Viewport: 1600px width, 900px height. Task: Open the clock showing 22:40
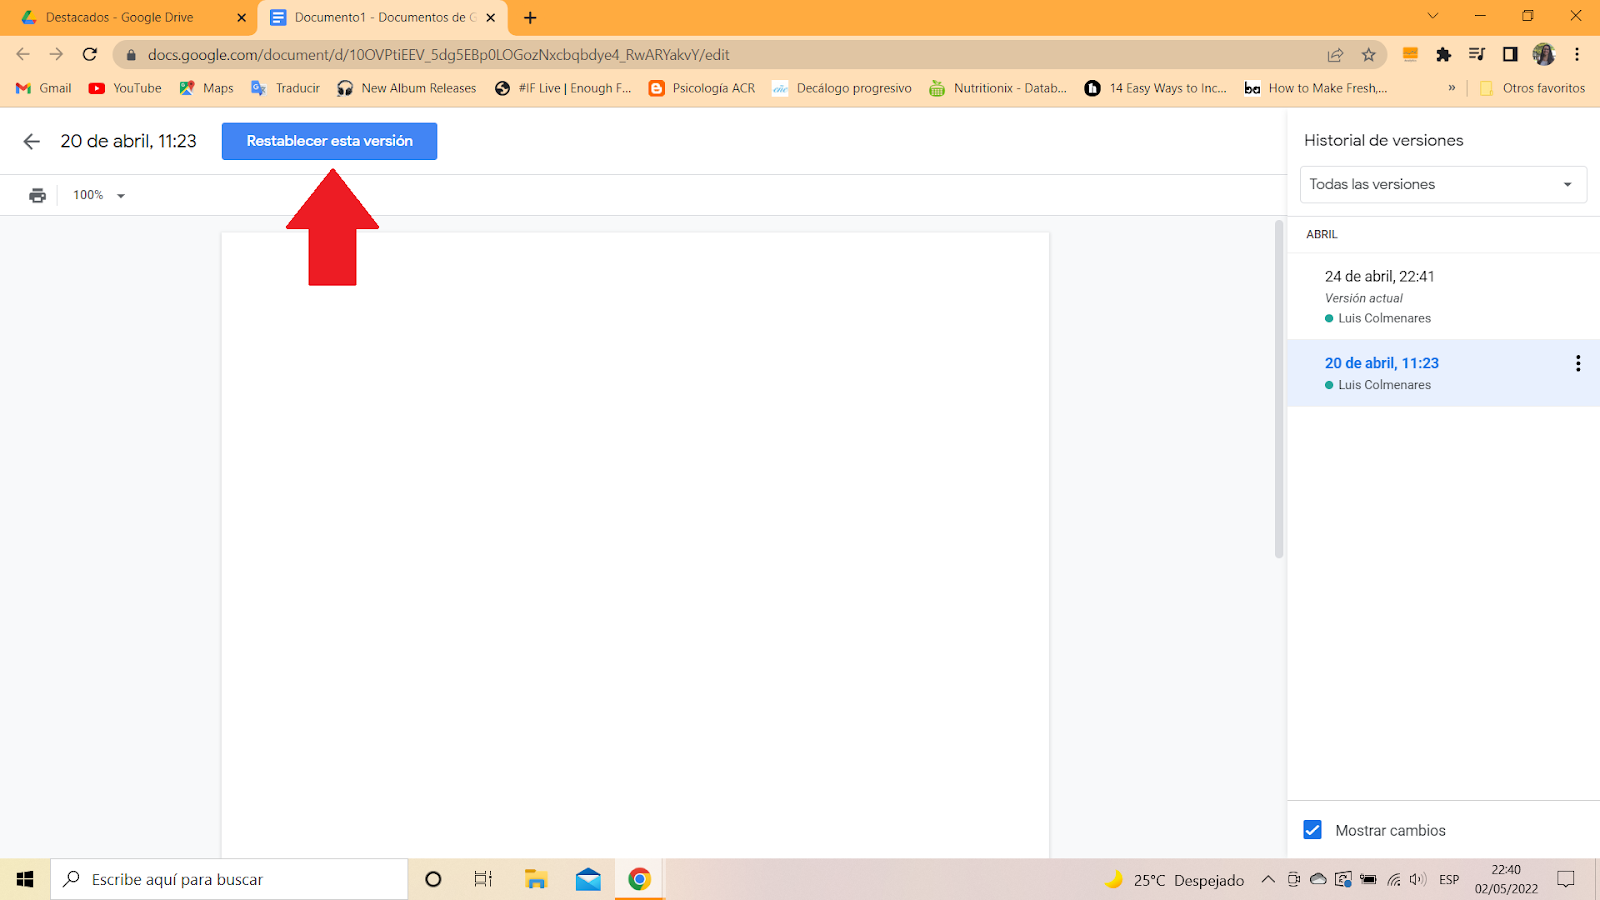1506,879
